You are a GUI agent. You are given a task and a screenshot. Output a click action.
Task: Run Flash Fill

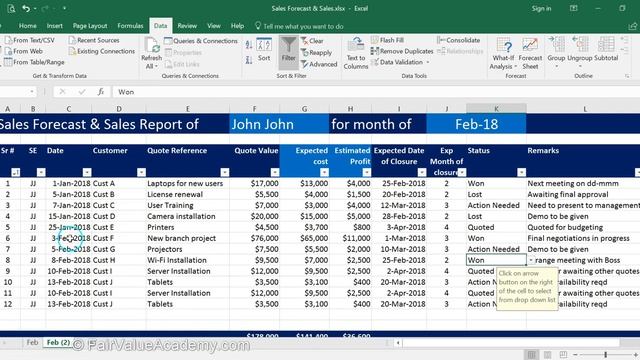coord(387,40)
